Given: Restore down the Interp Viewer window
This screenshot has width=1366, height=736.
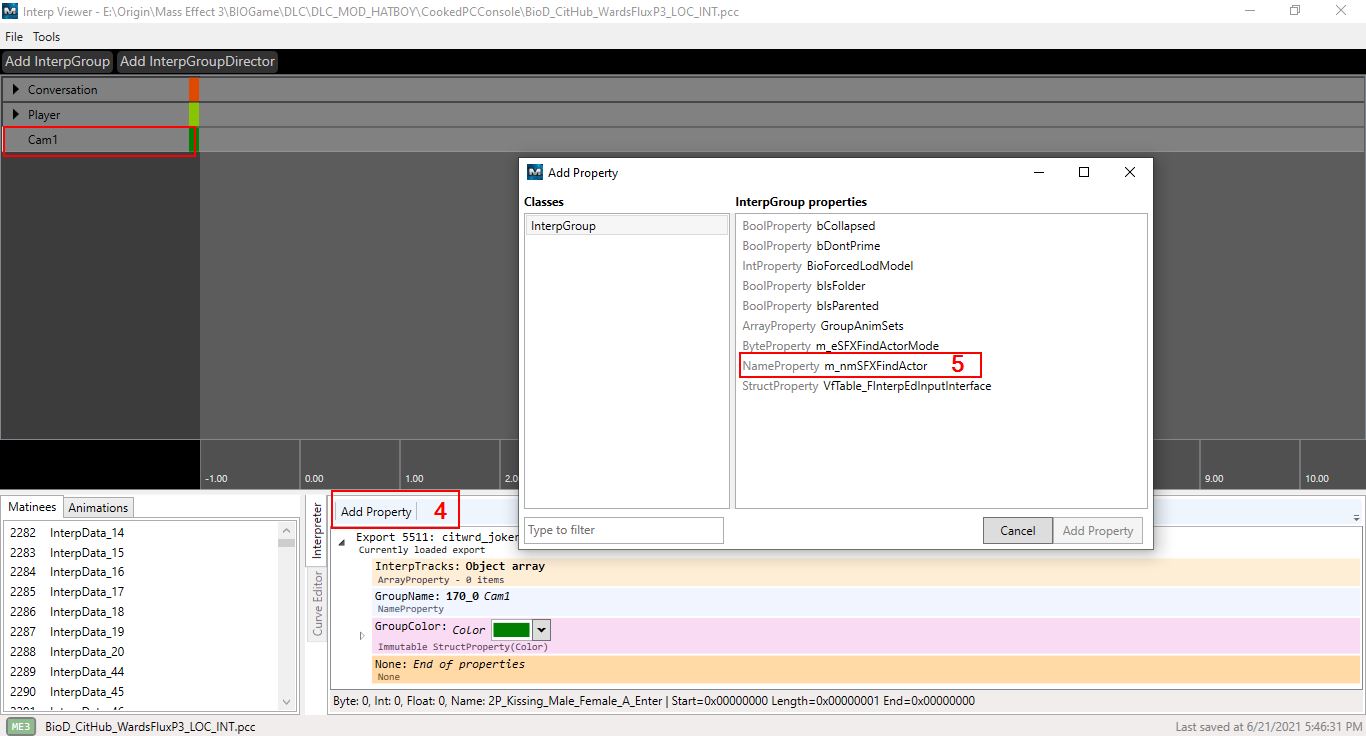Looking at the screenshot, I should coord(1295,11).
